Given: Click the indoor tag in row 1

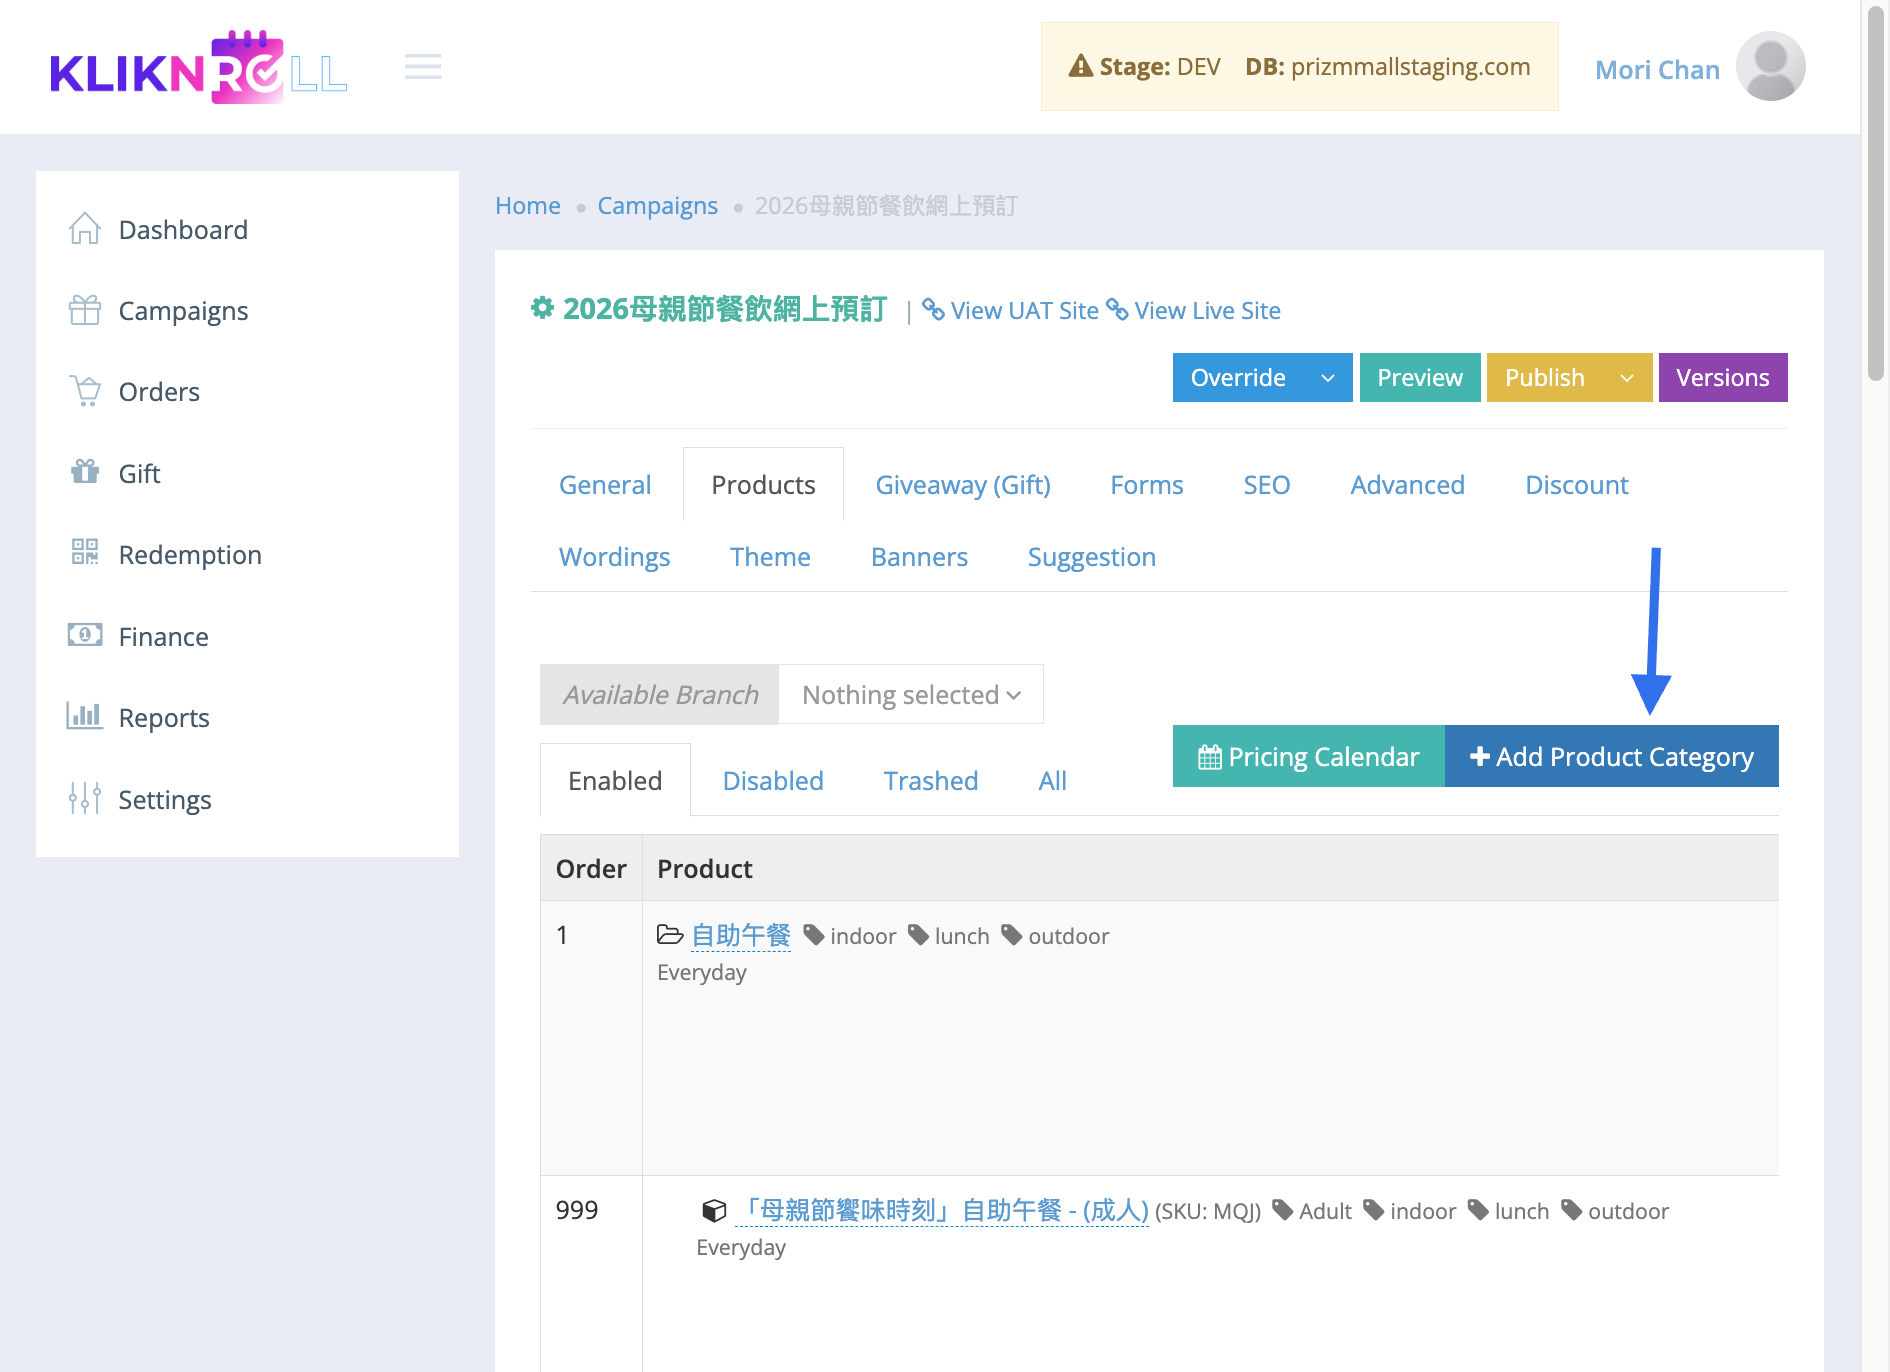Looking at the screenshot, I should [850, 936].
